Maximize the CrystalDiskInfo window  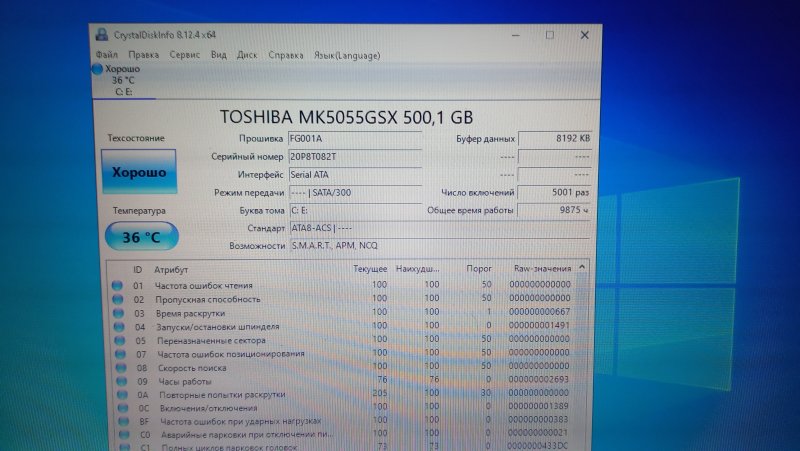(x=549, y=34)
